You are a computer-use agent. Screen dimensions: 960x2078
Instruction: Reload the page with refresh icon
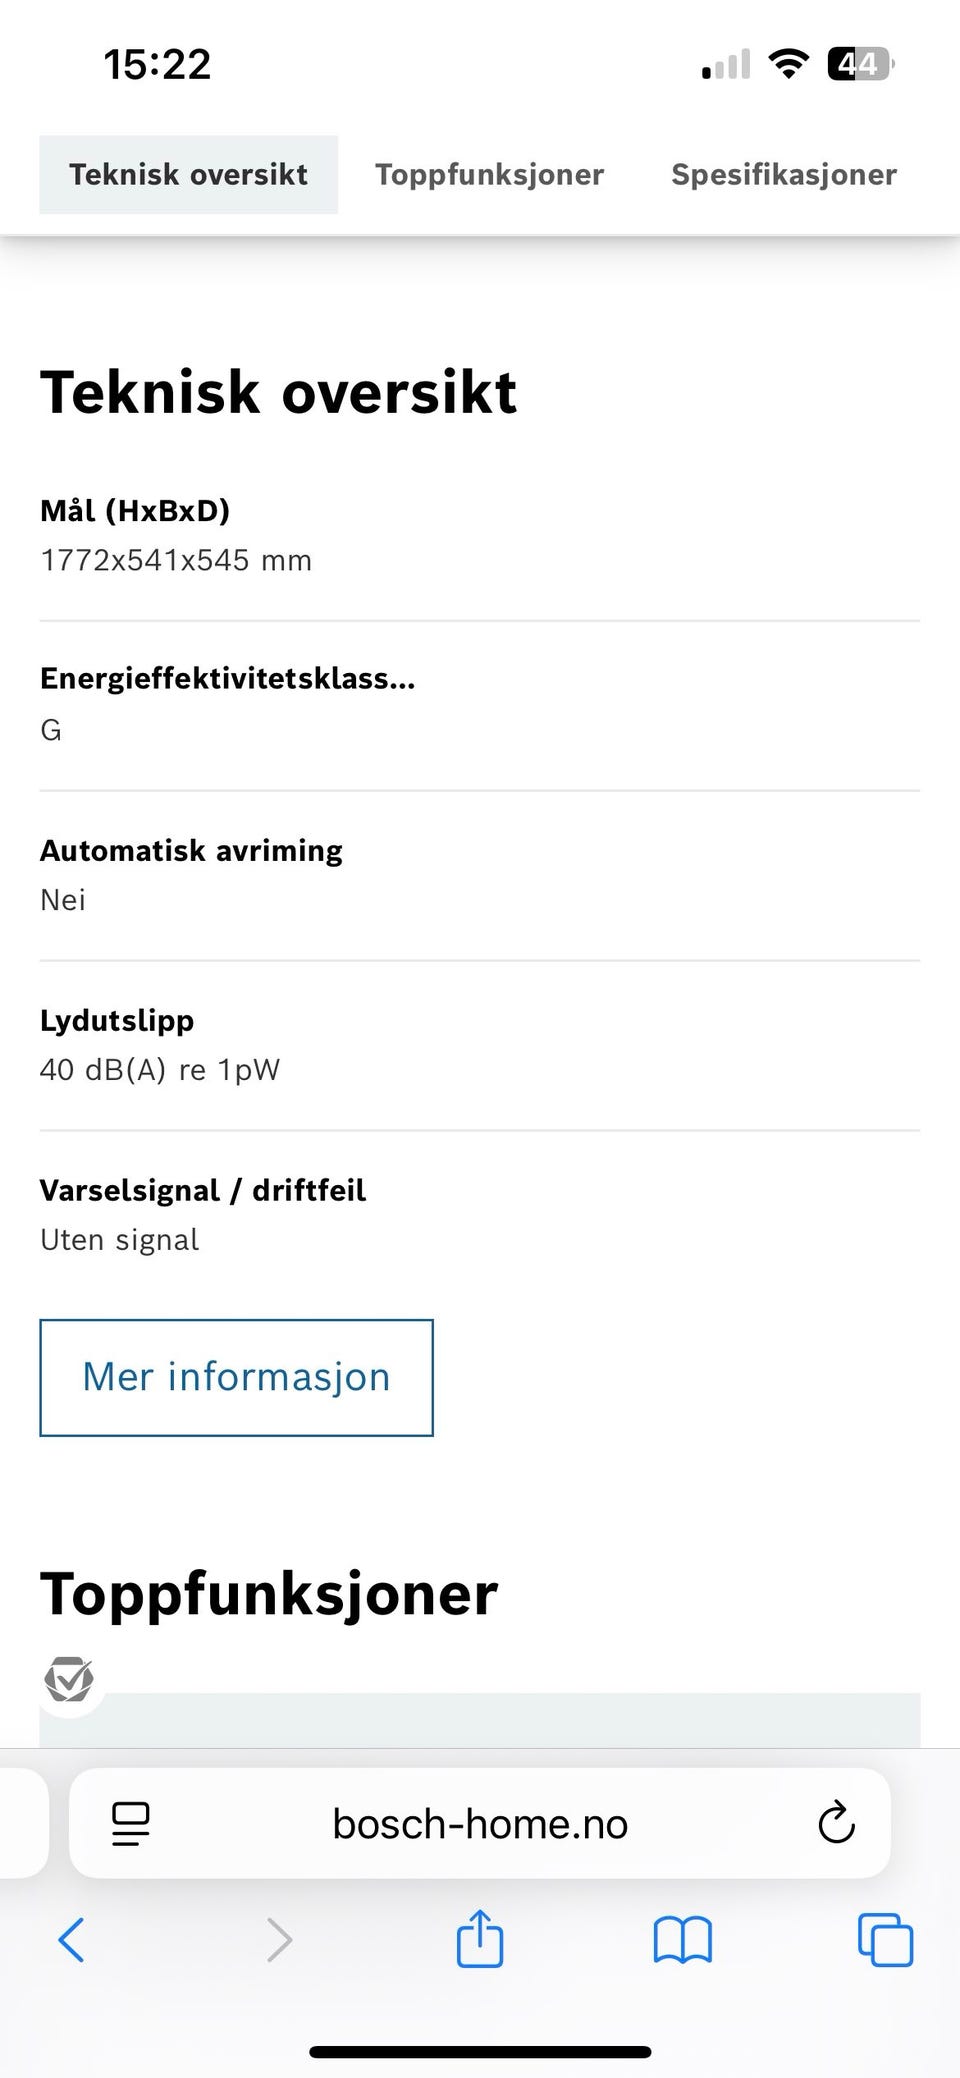(836, 1823)
